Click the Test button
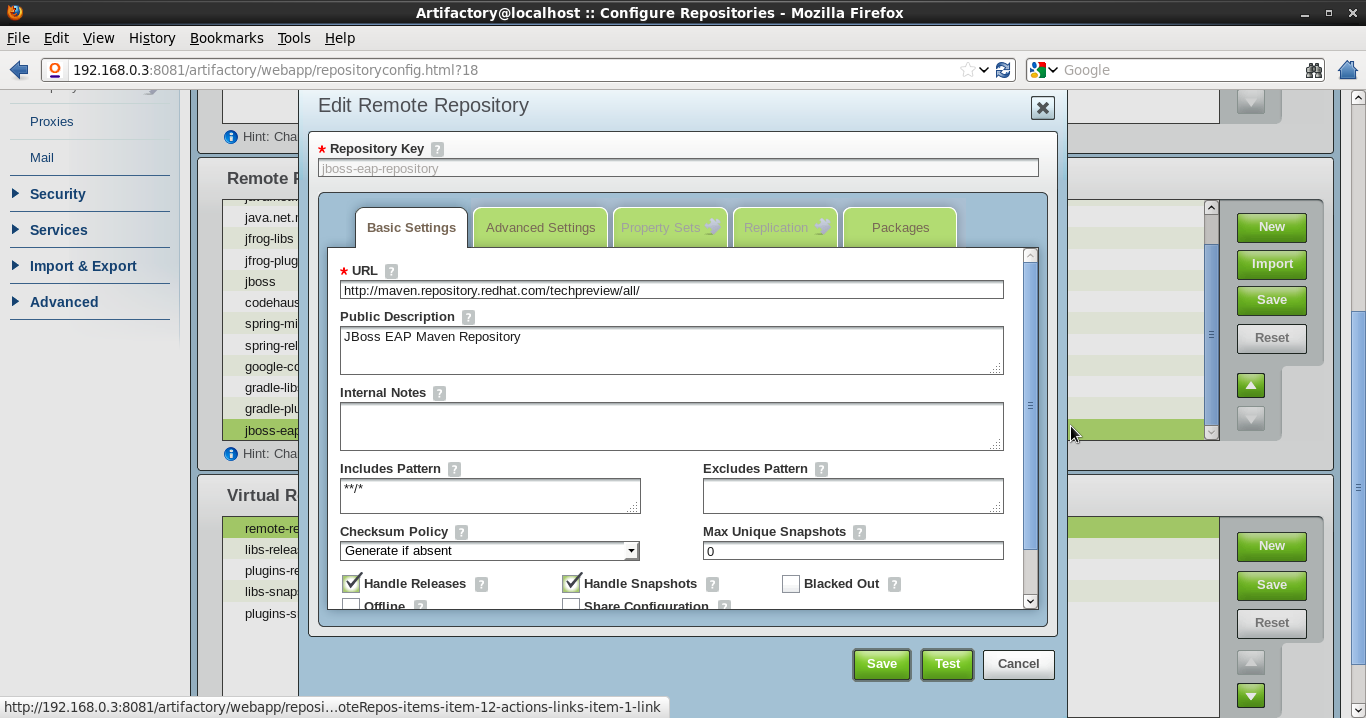The height and width of the screenshot is (718, 1366). [947, 664]
